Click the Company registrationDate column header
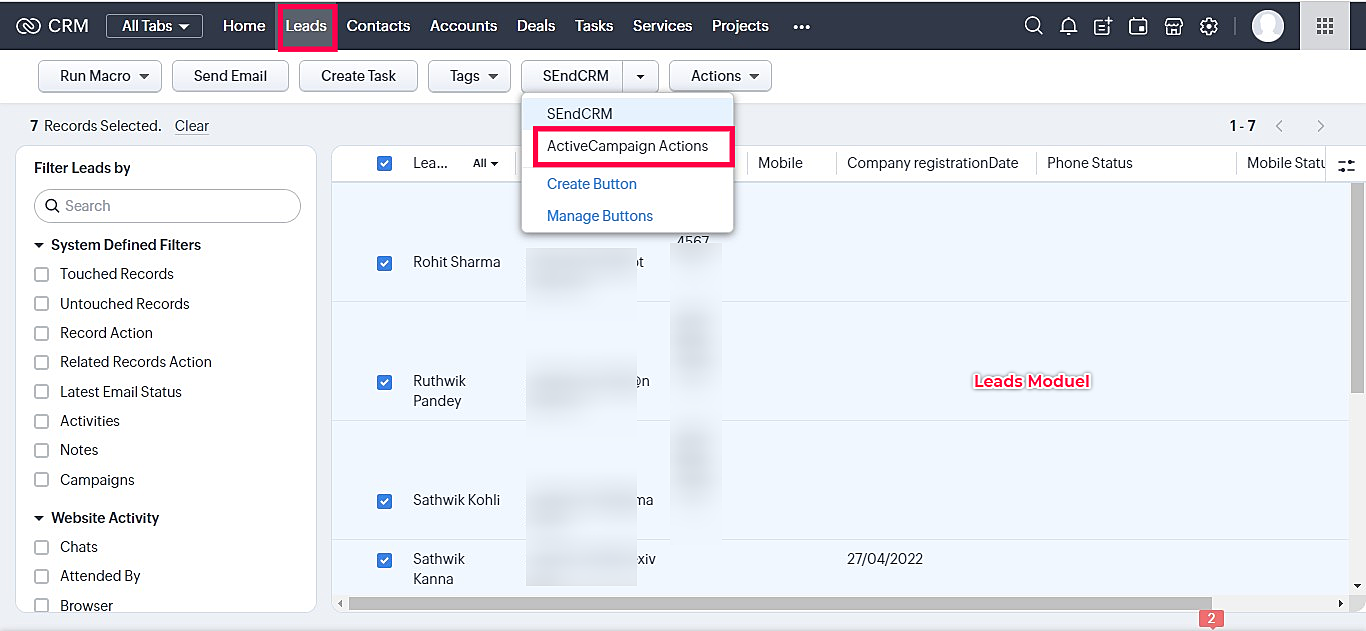Screen dimensions: 1366x631 933,163
